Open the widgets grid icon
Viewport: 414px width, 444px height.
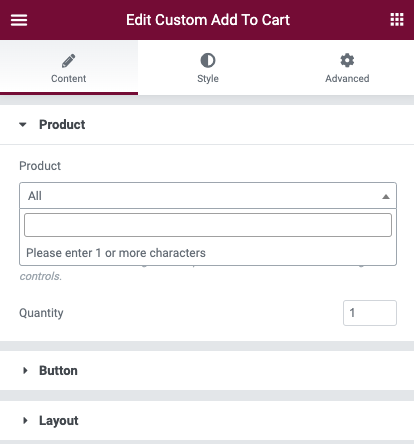(397, 20)
